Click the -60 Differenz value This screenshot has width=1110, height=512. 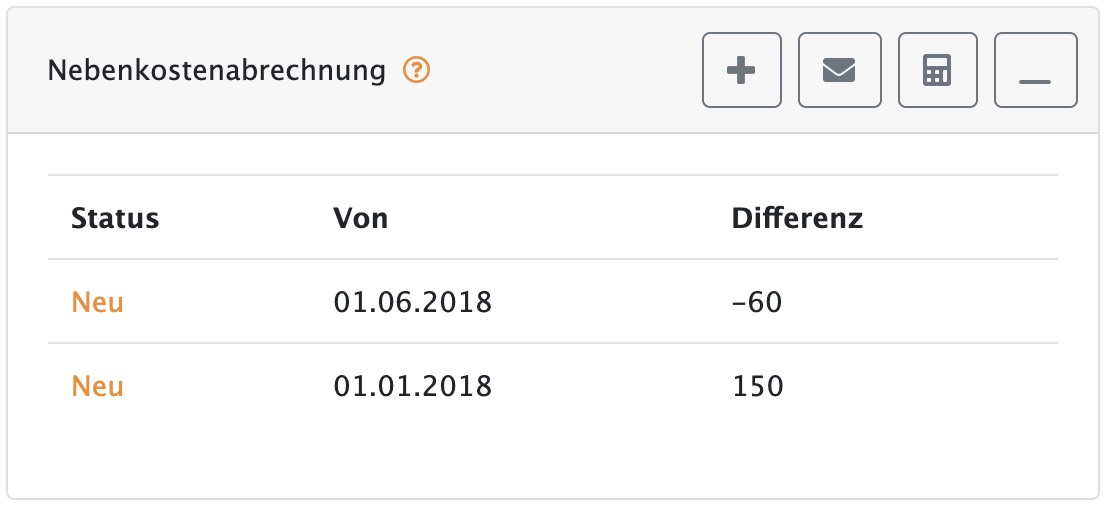tap(757, 302)
